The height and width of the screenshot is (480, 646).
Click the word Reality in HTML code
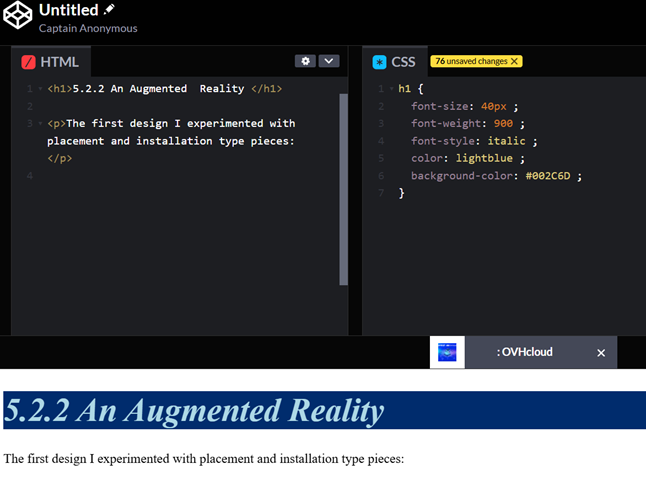pos(222,89)
